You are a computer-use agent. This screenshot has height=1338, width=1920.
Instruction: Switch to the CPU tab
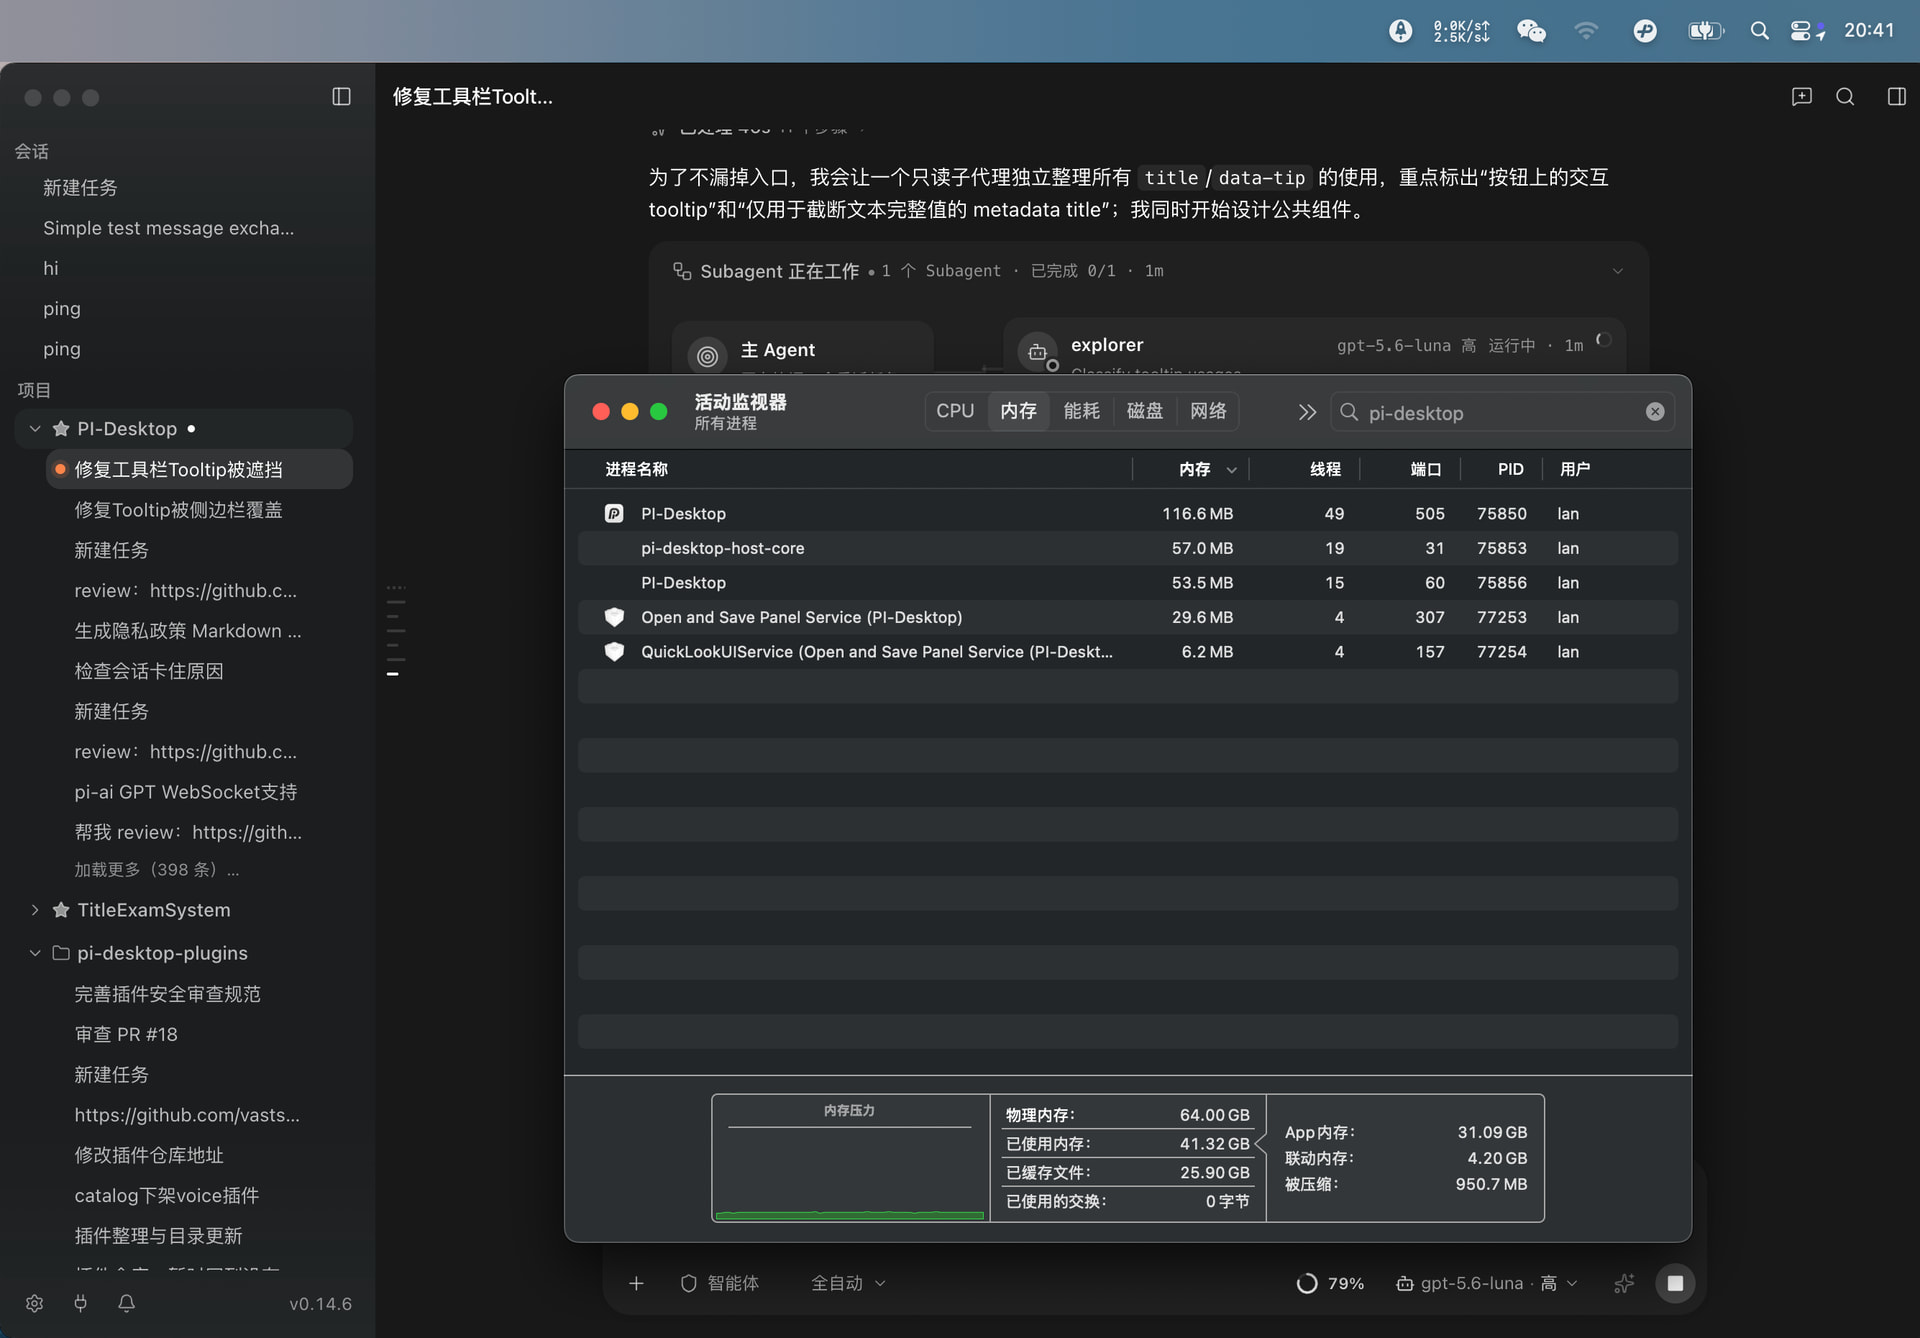[x=955, y=411]
